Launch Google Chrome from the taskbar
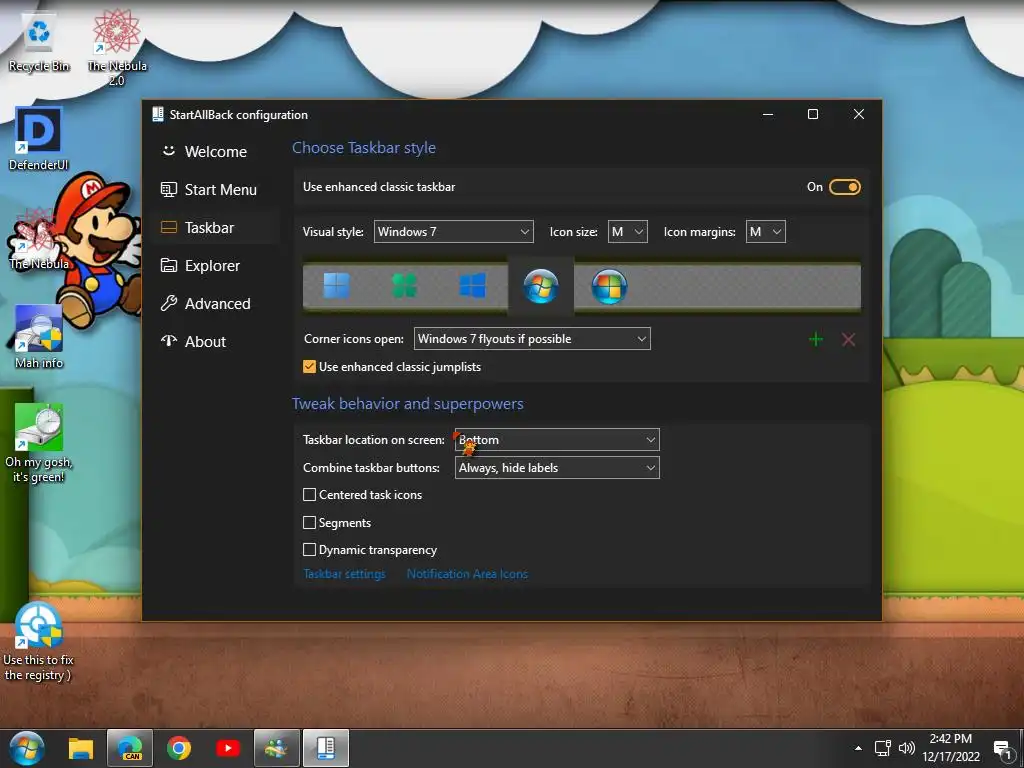 click(178, 748)
